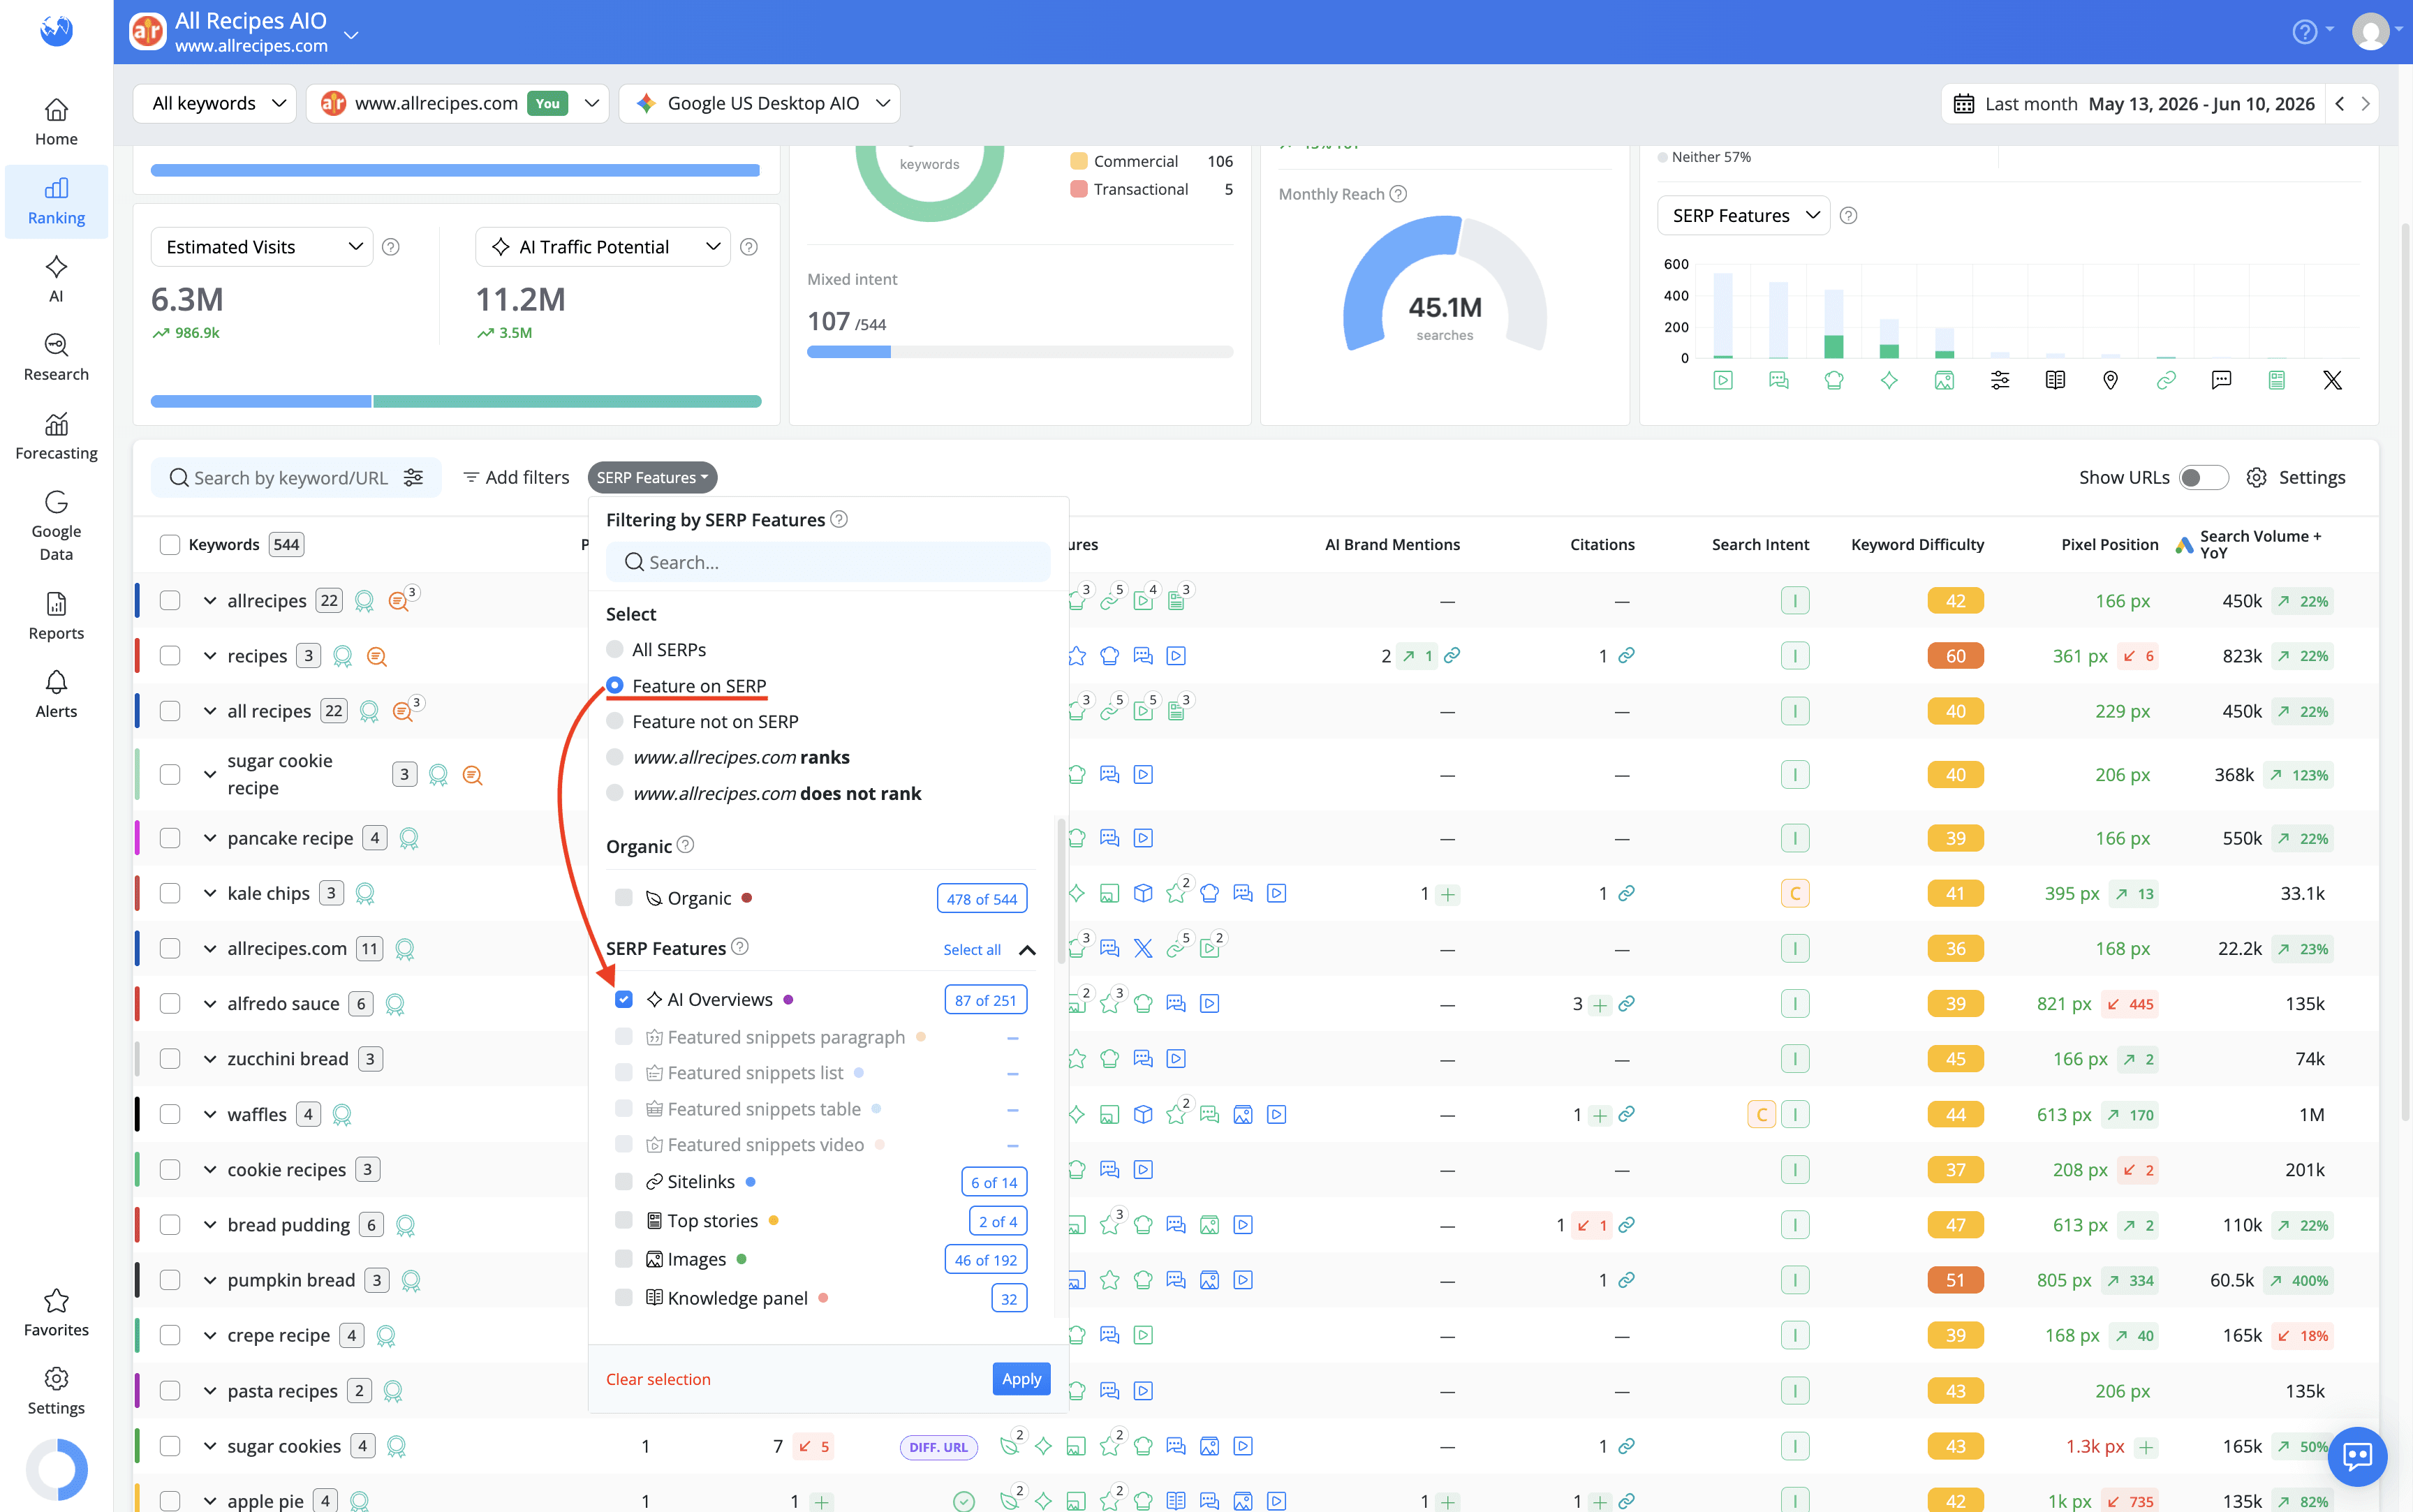Image resolution: width=2413 pixels, height=1512 pixels.
Task: Click the Keyword Difficulty column header
Action: tap(1917, 544)
